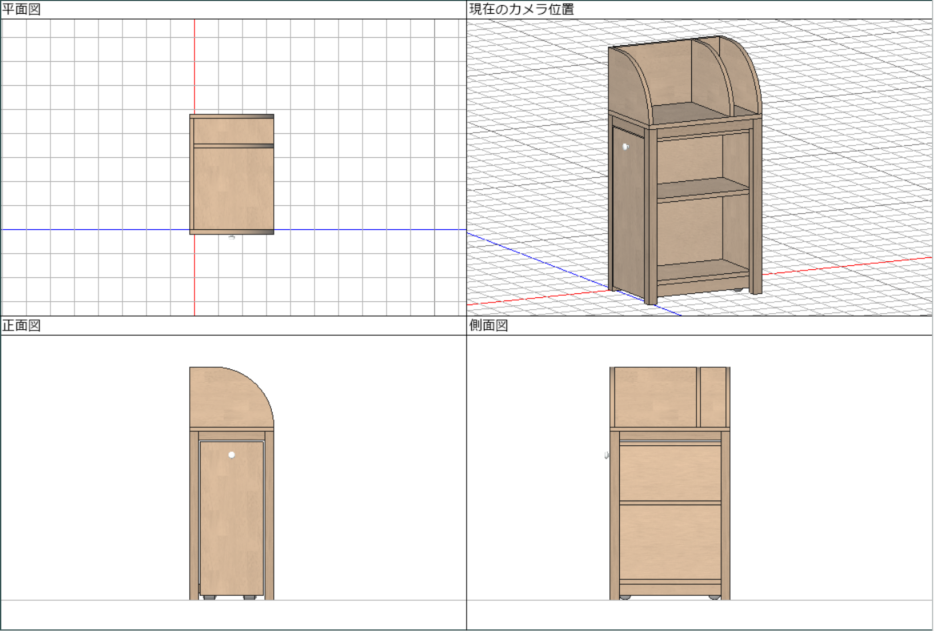Image resolution: width=934 pixels, height=631 pixels.
Task: Select the red axis line in camera view
Action: tap(850, 267)
